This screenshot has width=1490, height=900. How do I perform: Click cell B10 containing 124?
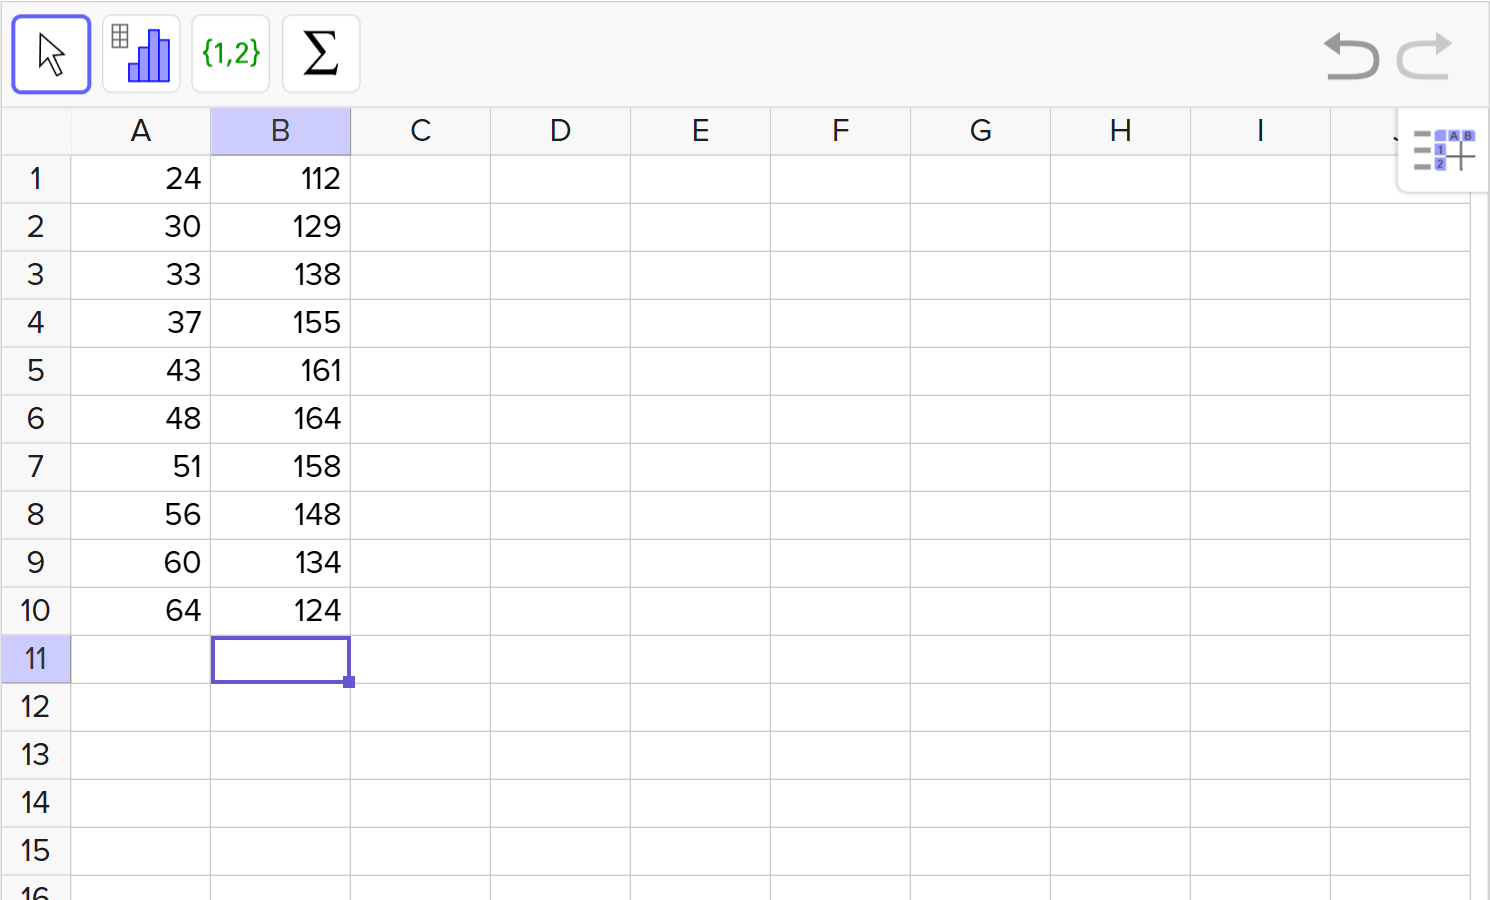click(x=281, y=611)
